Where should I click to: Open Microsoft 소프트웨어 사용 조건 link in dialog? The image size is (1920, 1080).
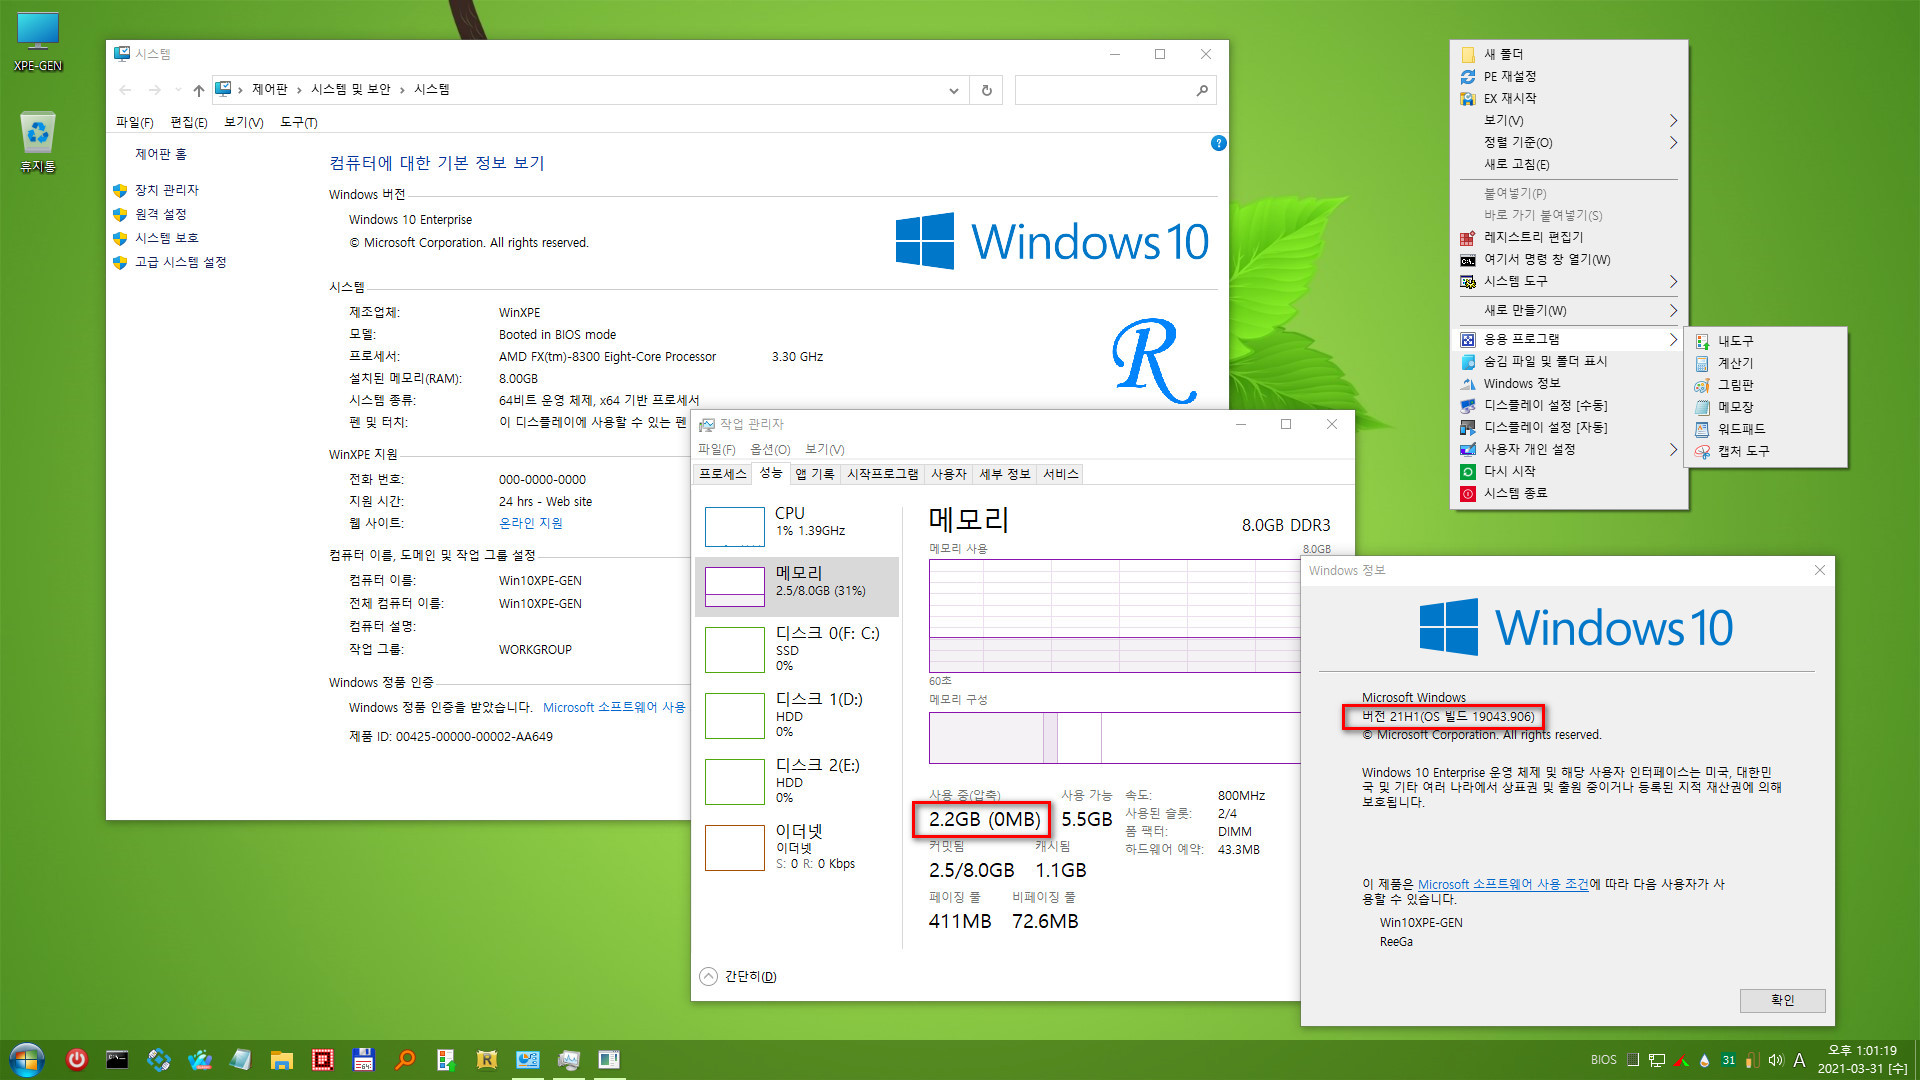1503,884
